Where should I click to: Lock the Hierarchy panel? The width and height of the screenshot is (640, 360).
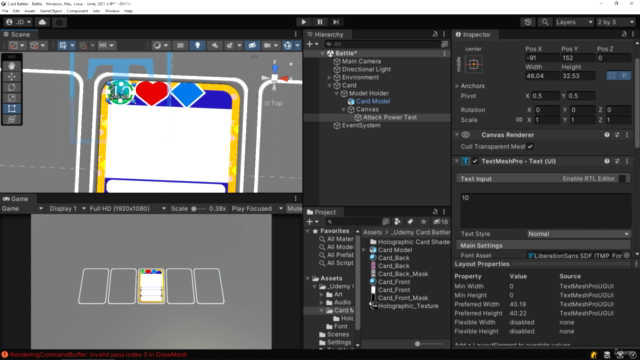point(435,34)
